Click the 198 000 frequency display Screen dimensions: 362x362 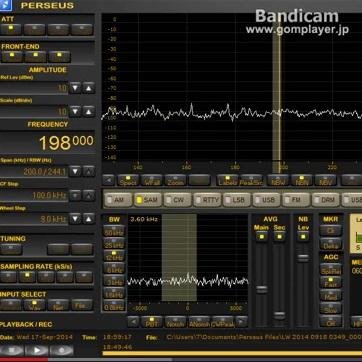coord(66,142)
